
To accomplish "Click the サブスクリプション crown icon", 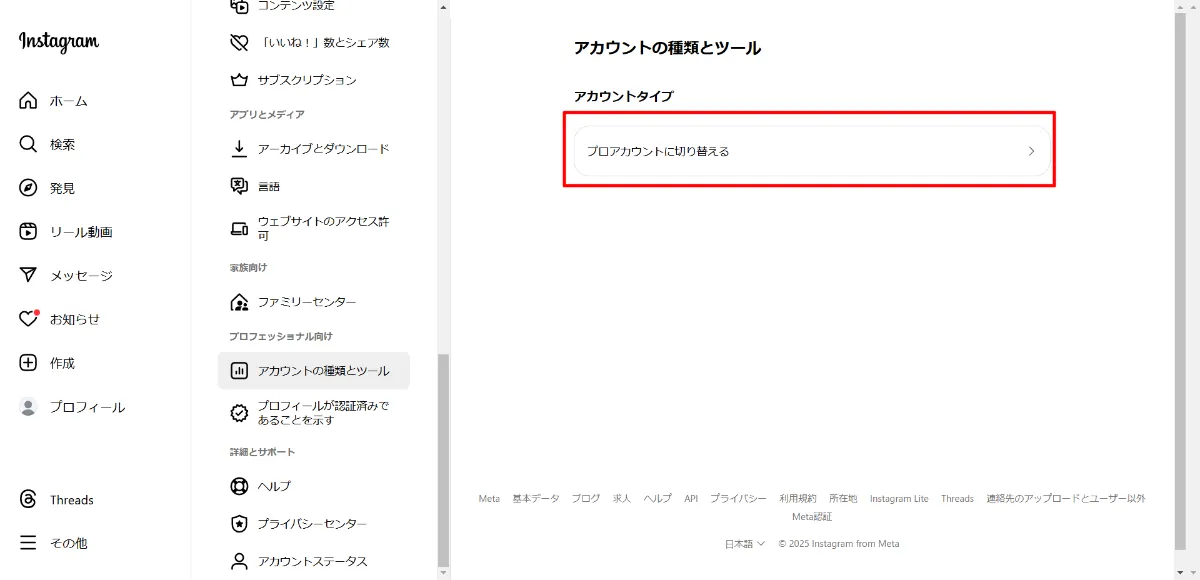I will click(239, 80).
